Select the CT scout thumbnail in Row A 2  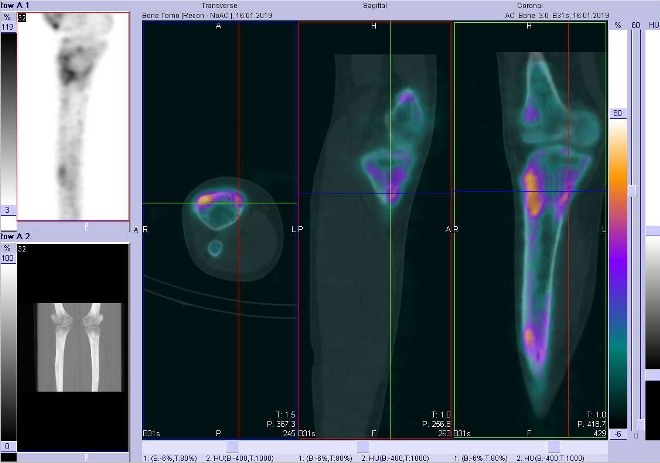pyautogui.click(x=73, y=348)
